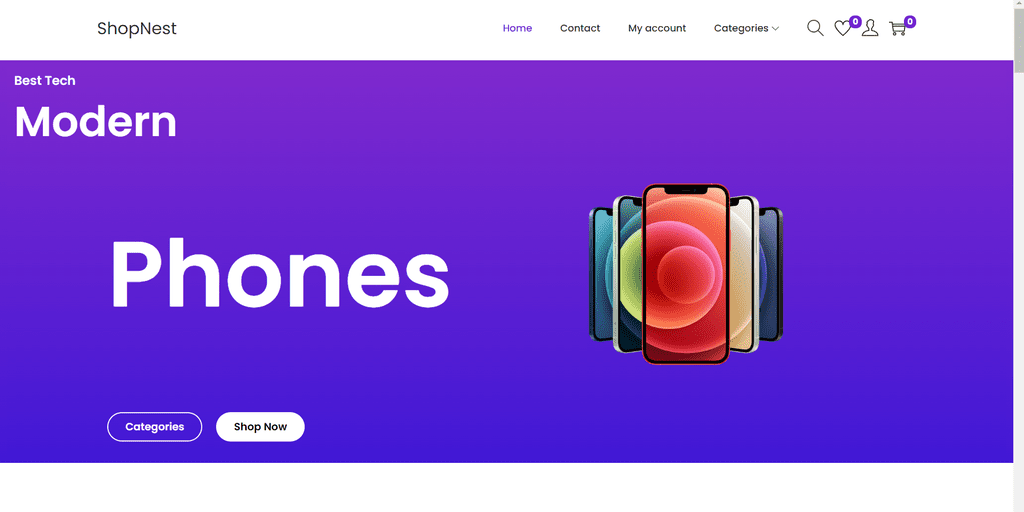
Task: Open wishlist via the heart icon
Action: [842, 29]
